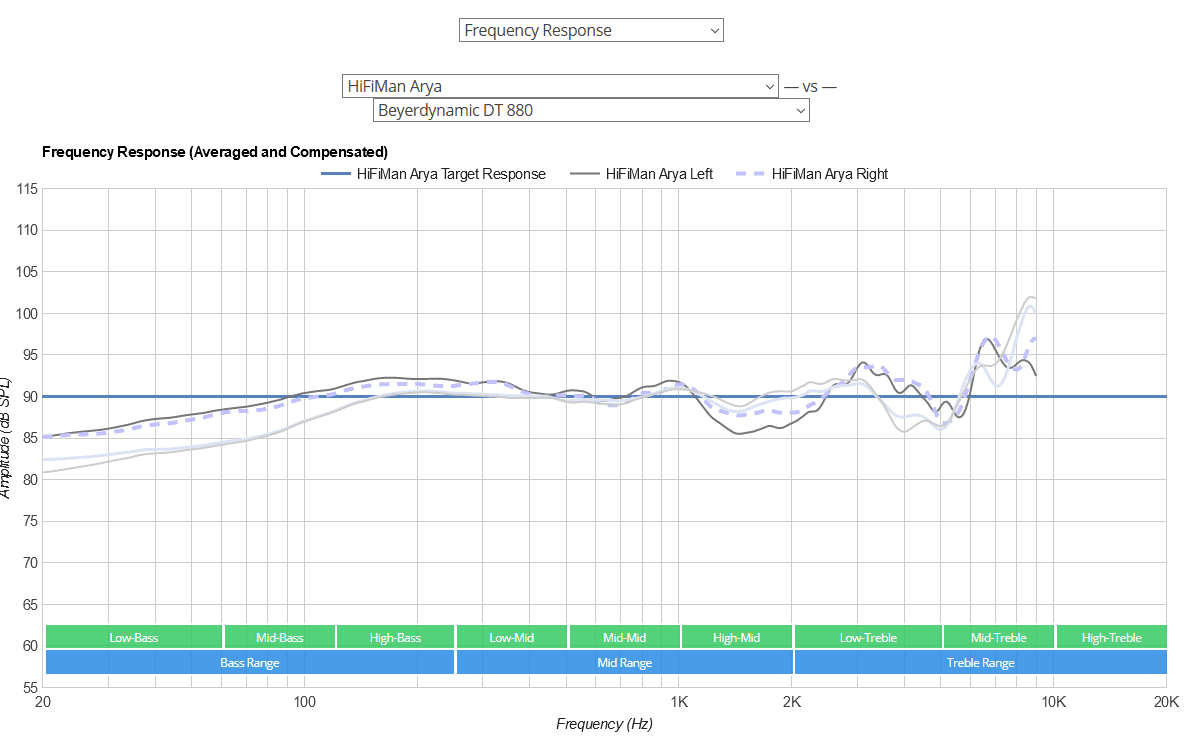Open the Beyerdynamic DT 880 comparison selector
The image size is (1188, 751).
click(x=591, y=110)
